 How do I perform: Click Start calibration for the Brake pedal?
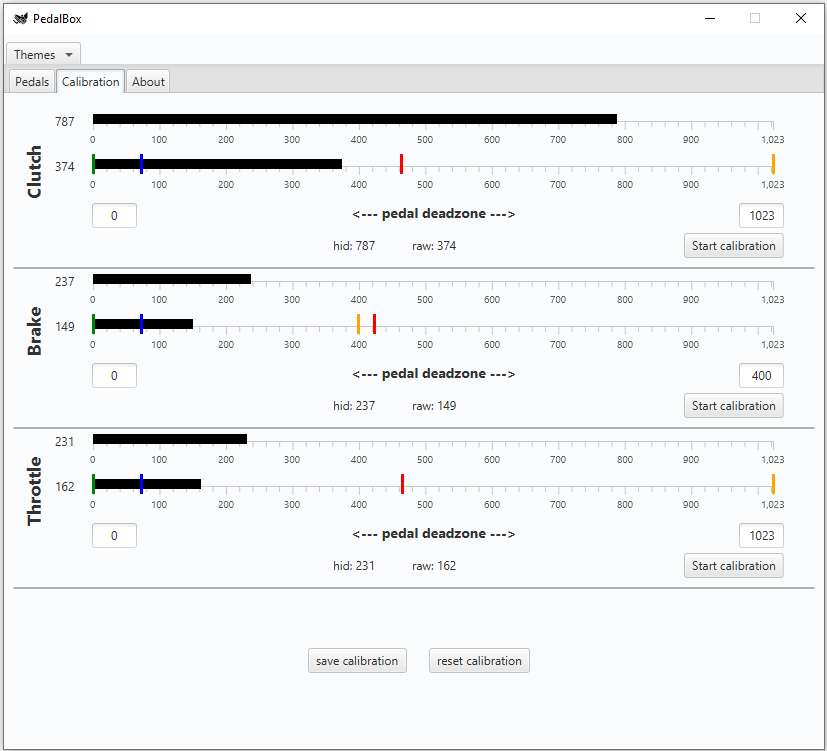tap(733, 406)
